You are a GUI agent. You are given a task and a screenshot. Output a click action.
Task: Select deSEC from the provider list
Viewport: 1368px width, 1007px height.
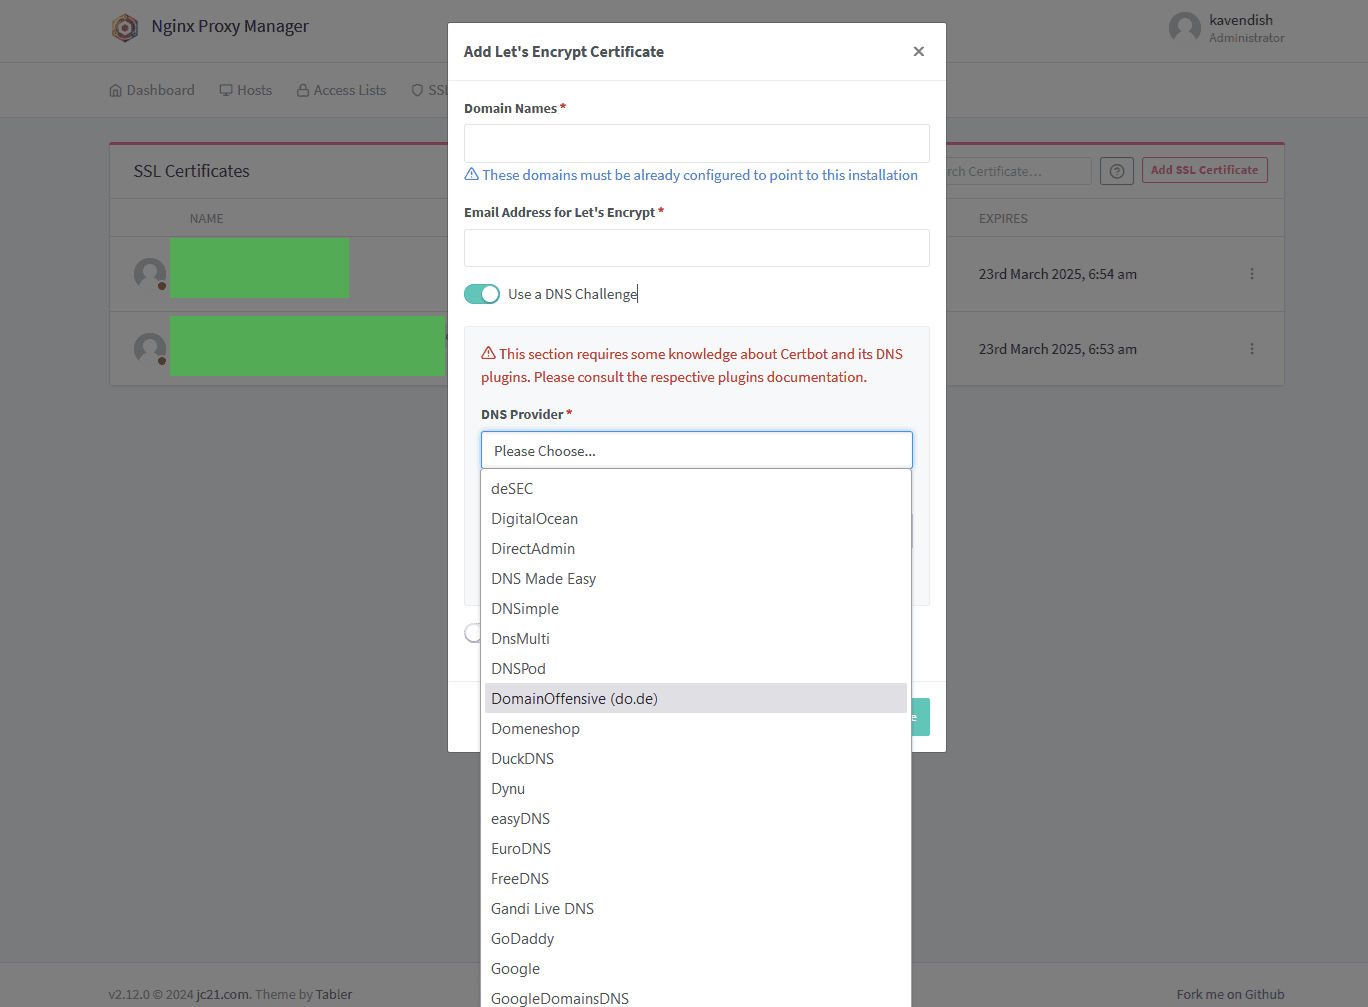coord(696,489)
